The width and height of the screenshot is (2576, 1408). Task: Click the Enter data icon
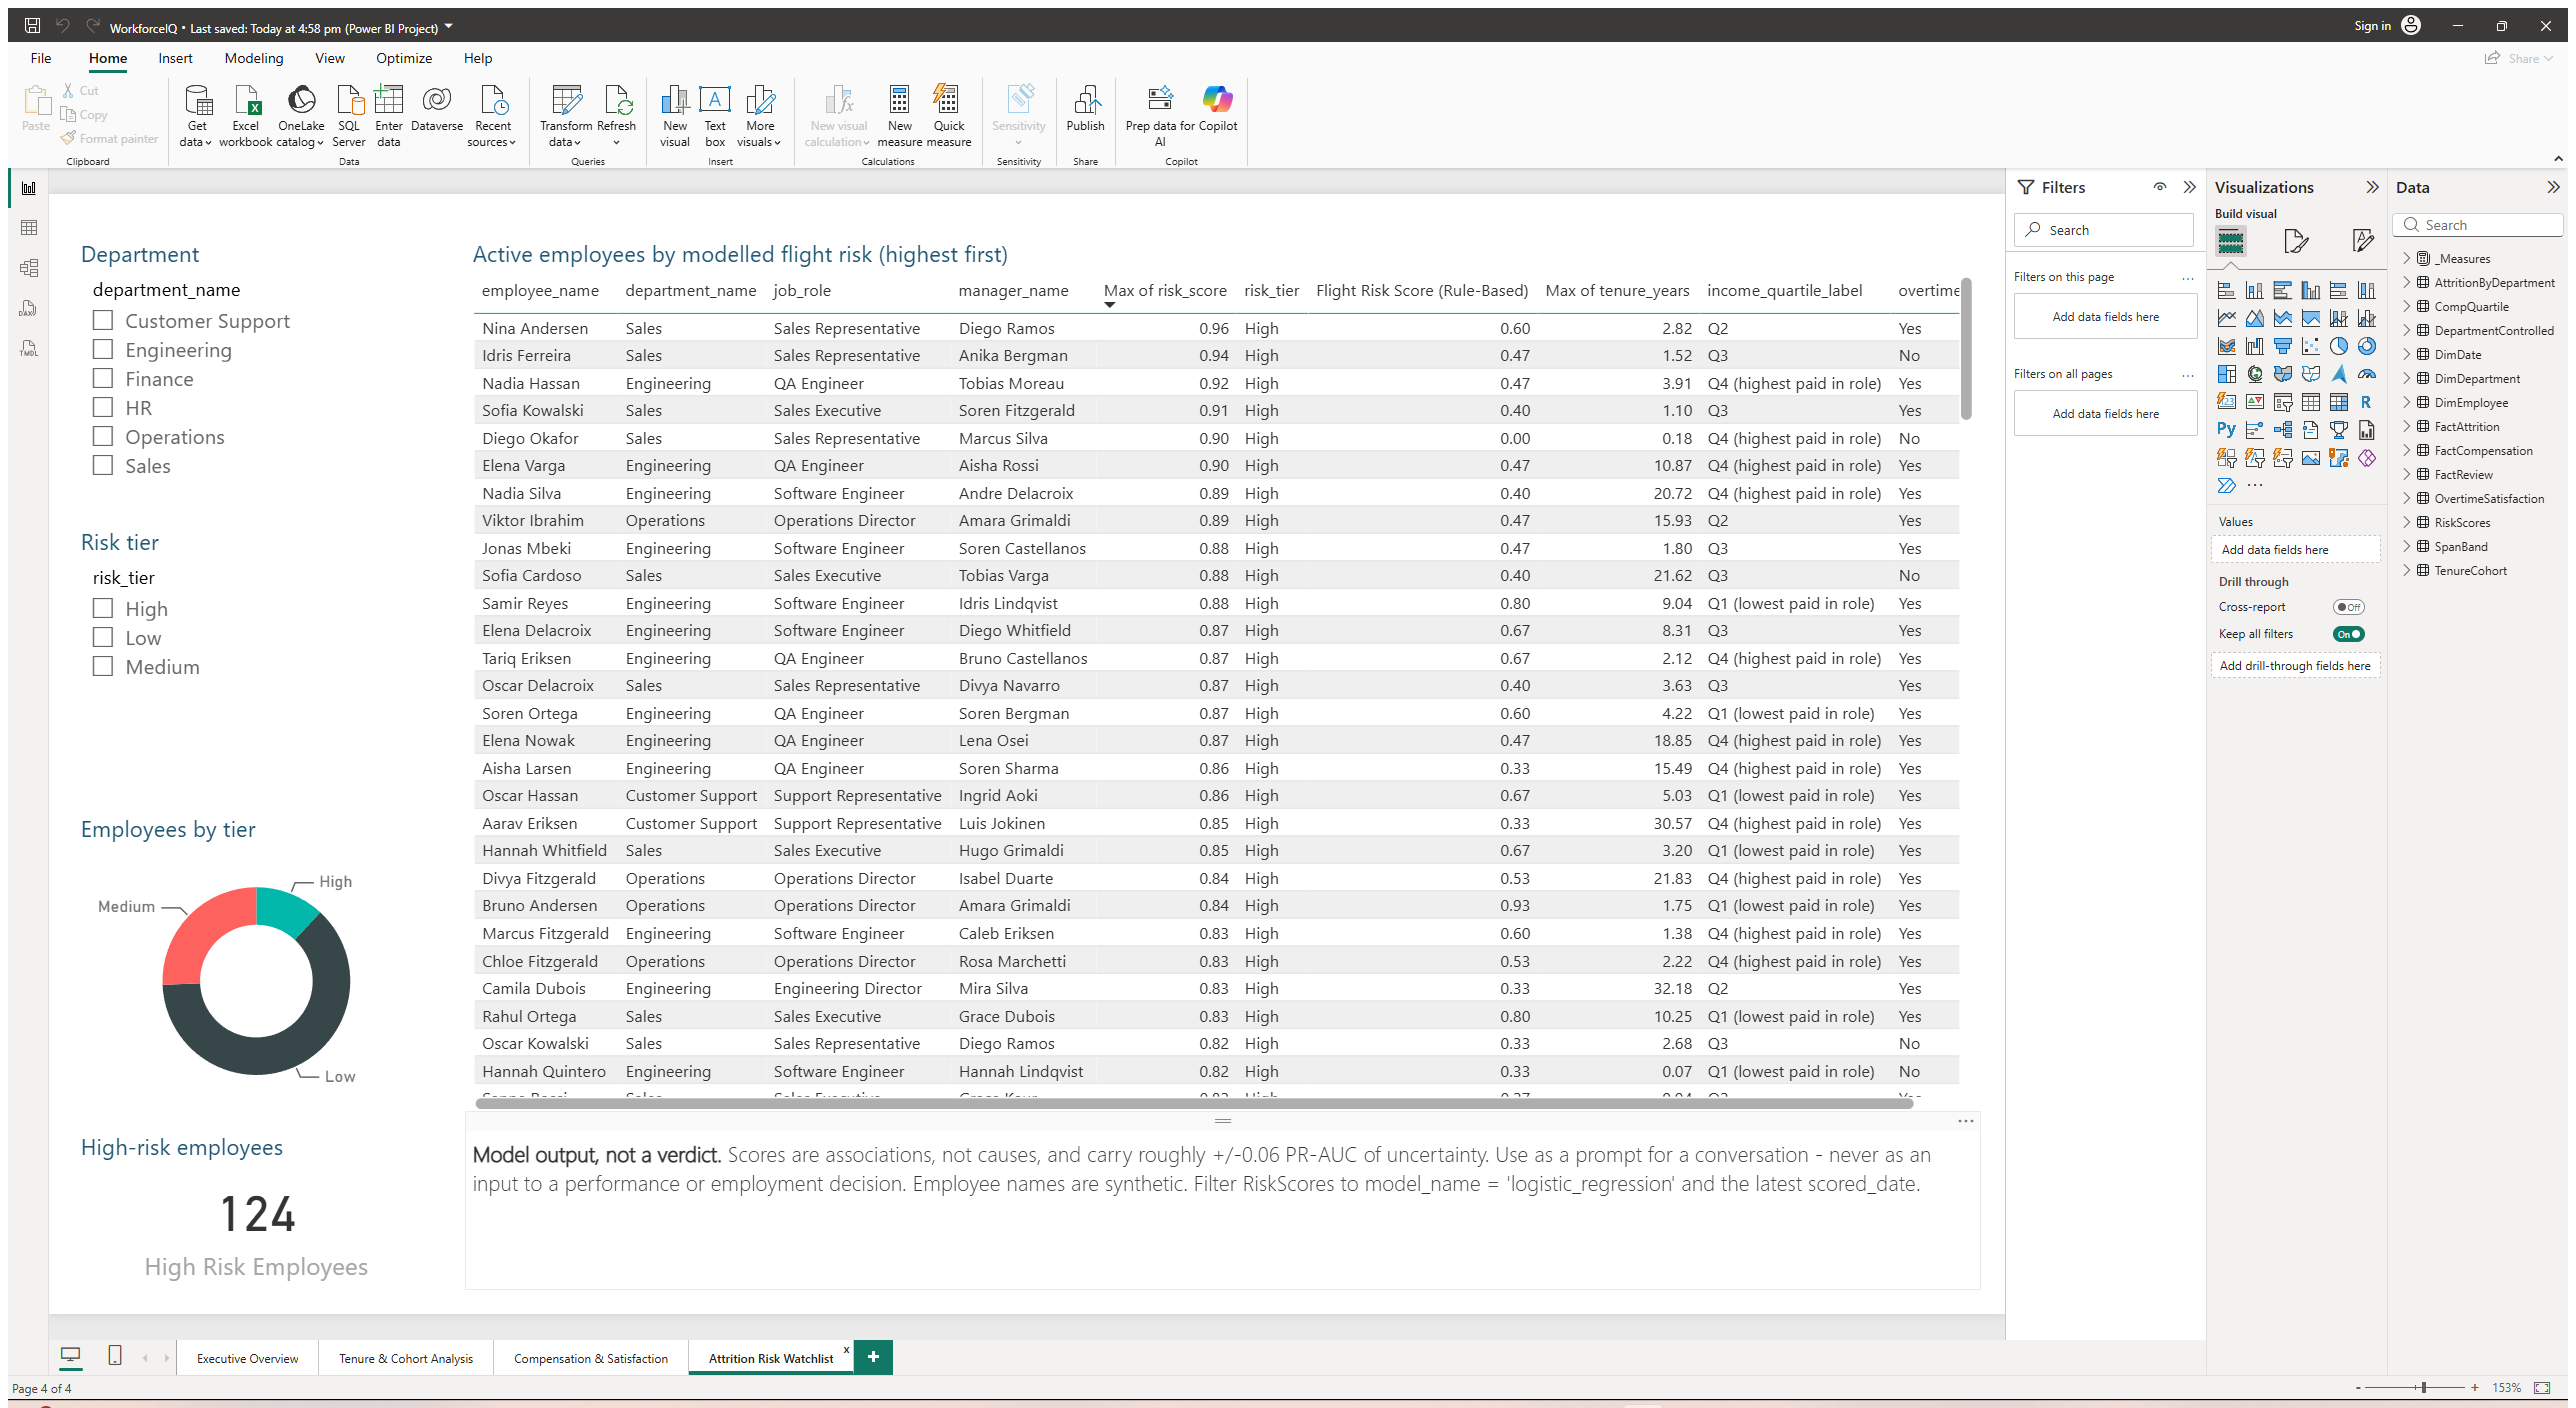[x=388, y=114]
